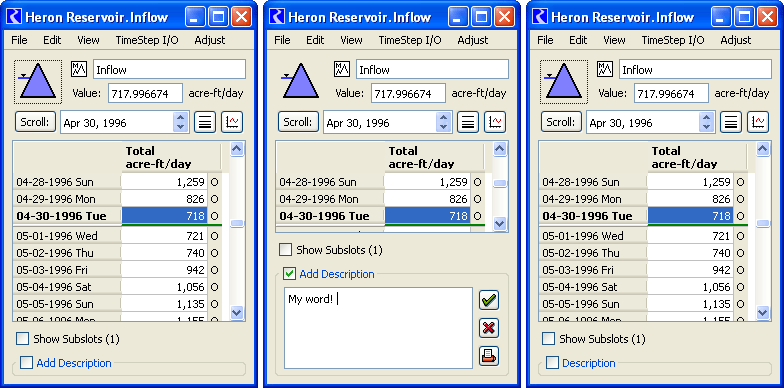
Task: Click series slot icon beside Inflow name, leftmost window
Action: tap(79, 69)
